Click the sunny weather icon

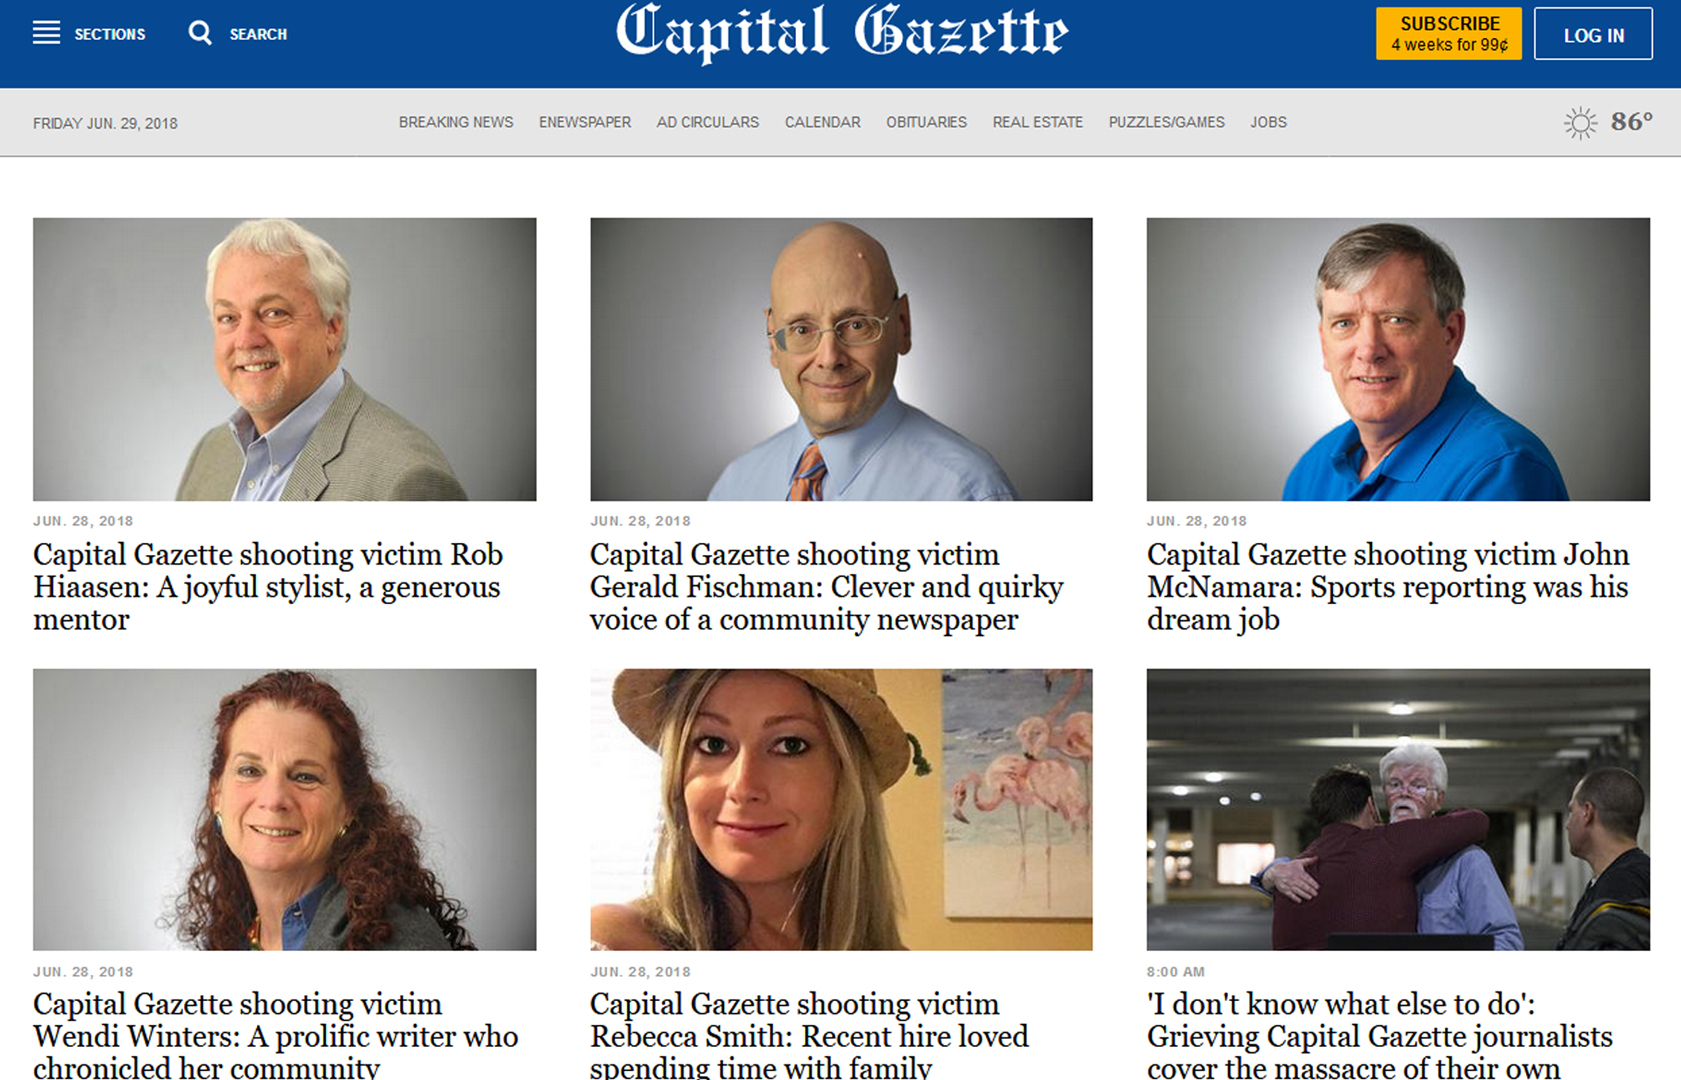point(1580,123)
